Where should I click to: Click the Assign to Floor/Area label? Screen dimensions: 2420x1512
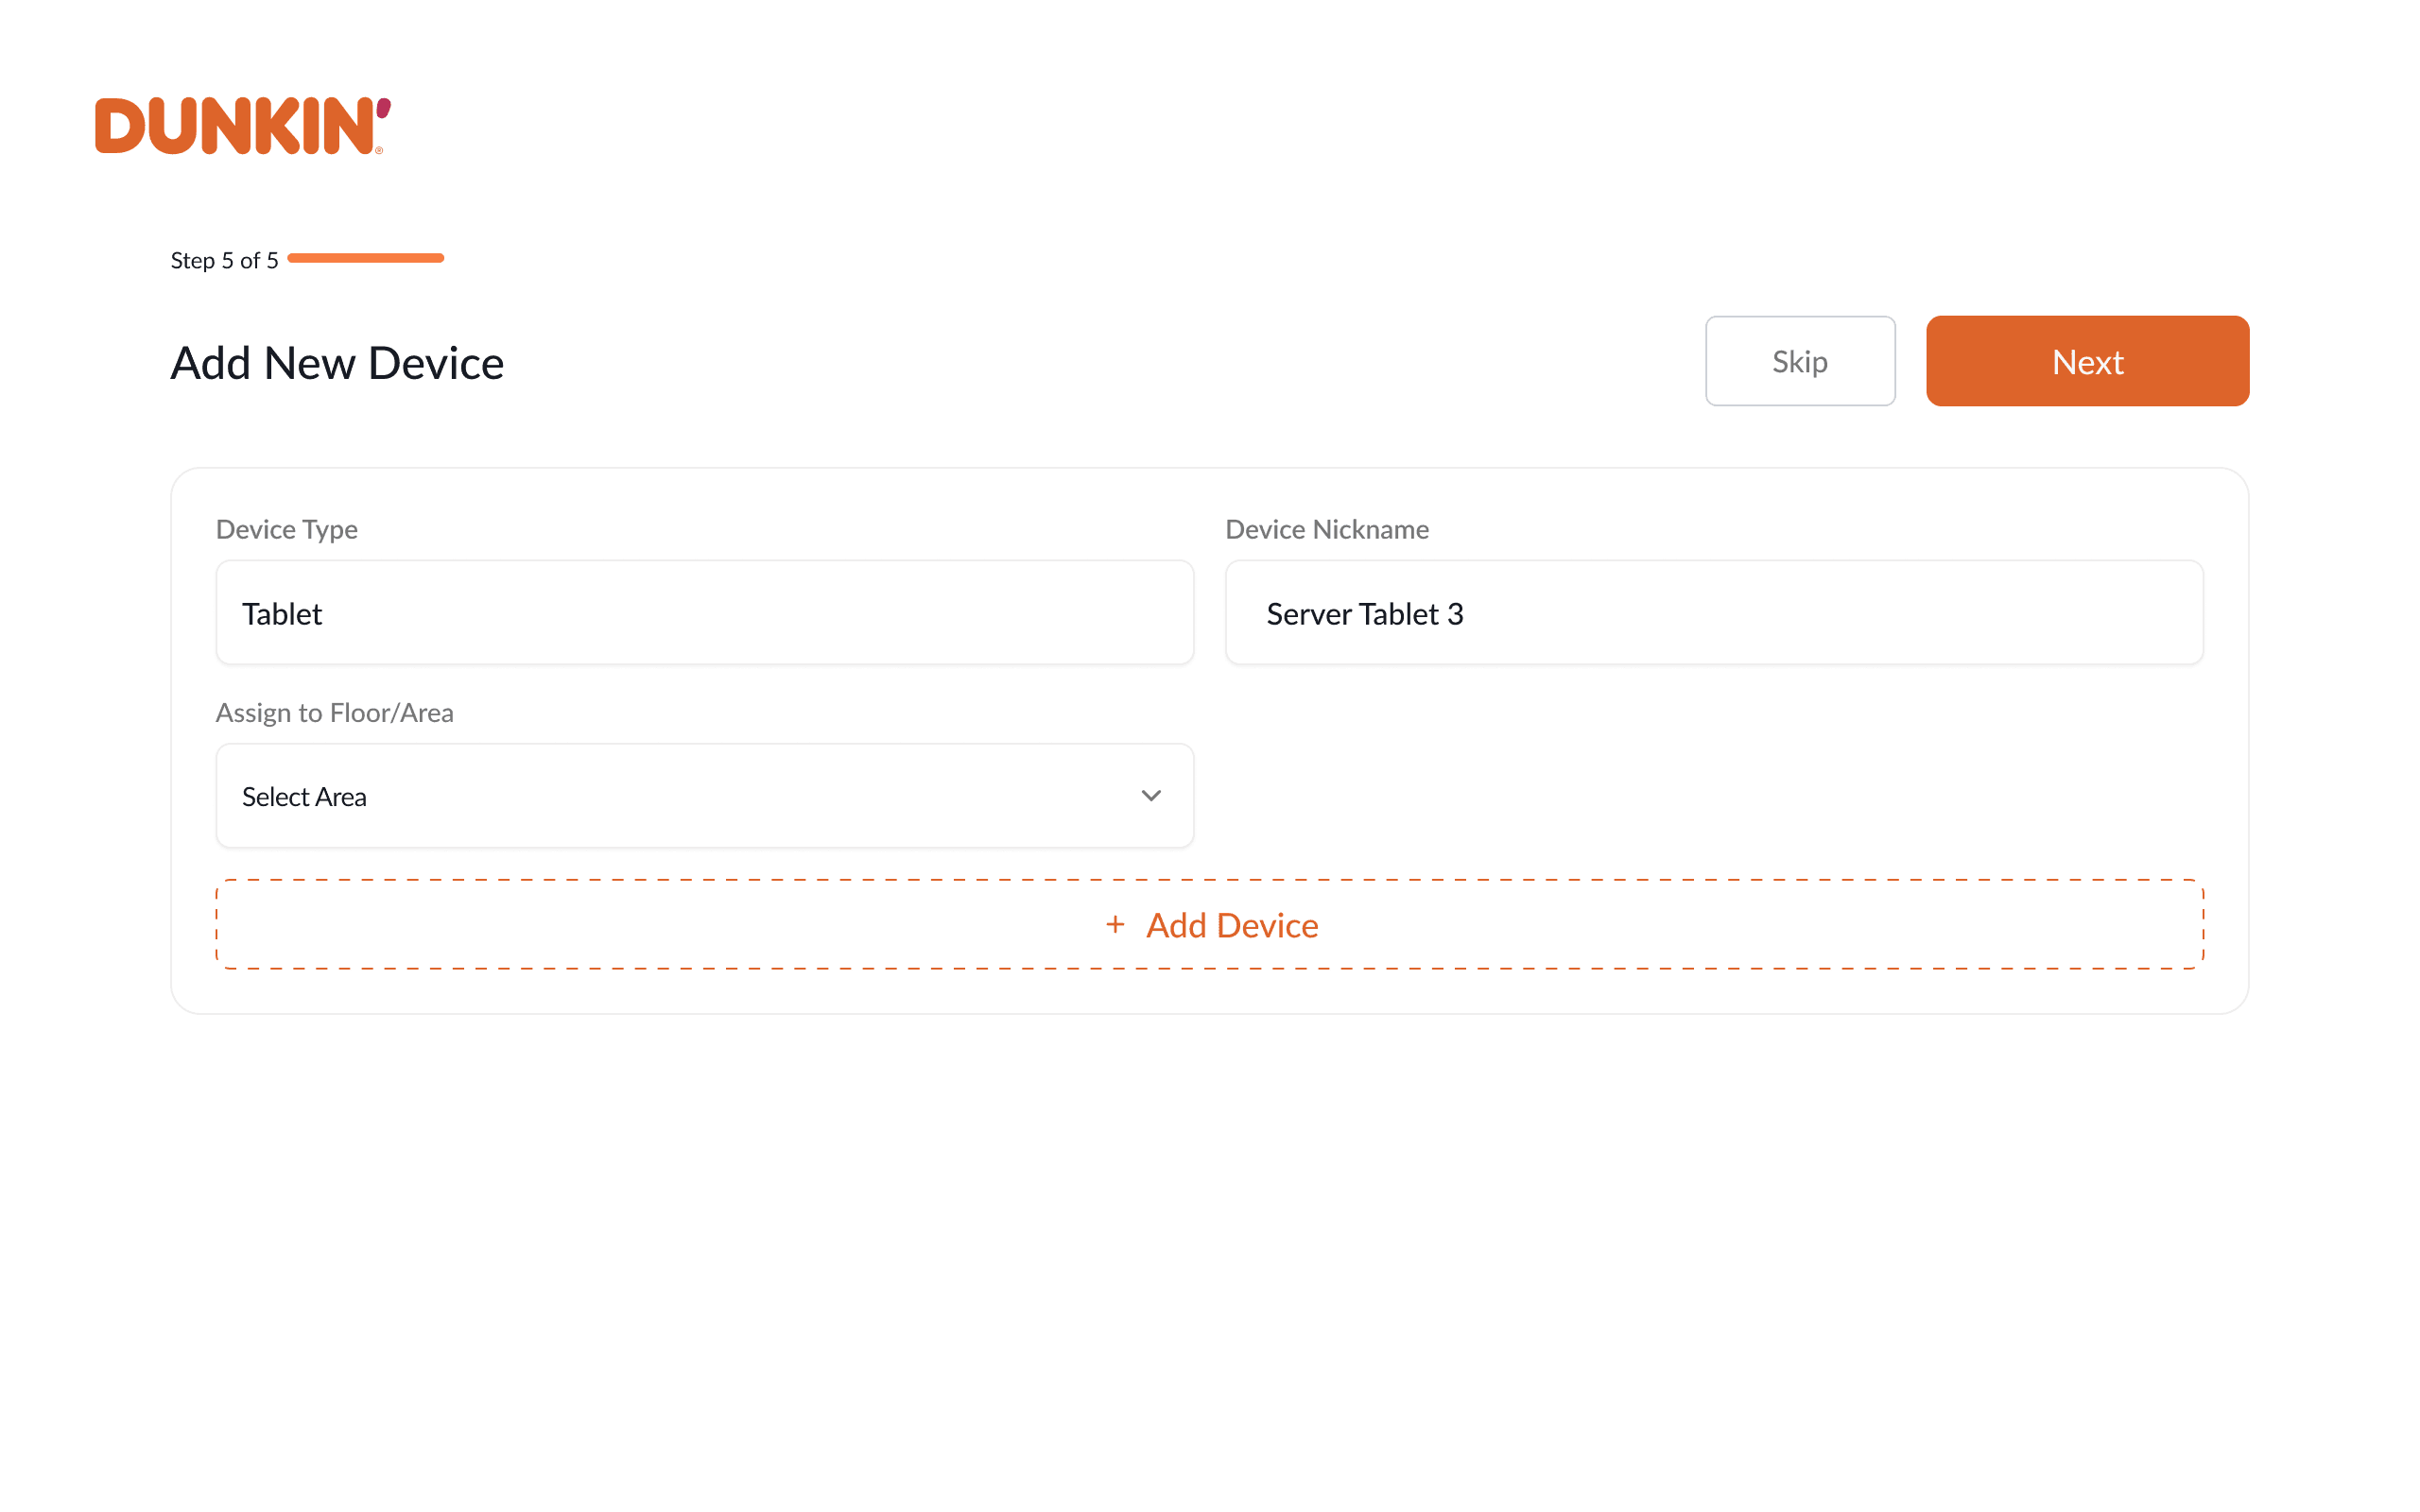pos(335,712)
